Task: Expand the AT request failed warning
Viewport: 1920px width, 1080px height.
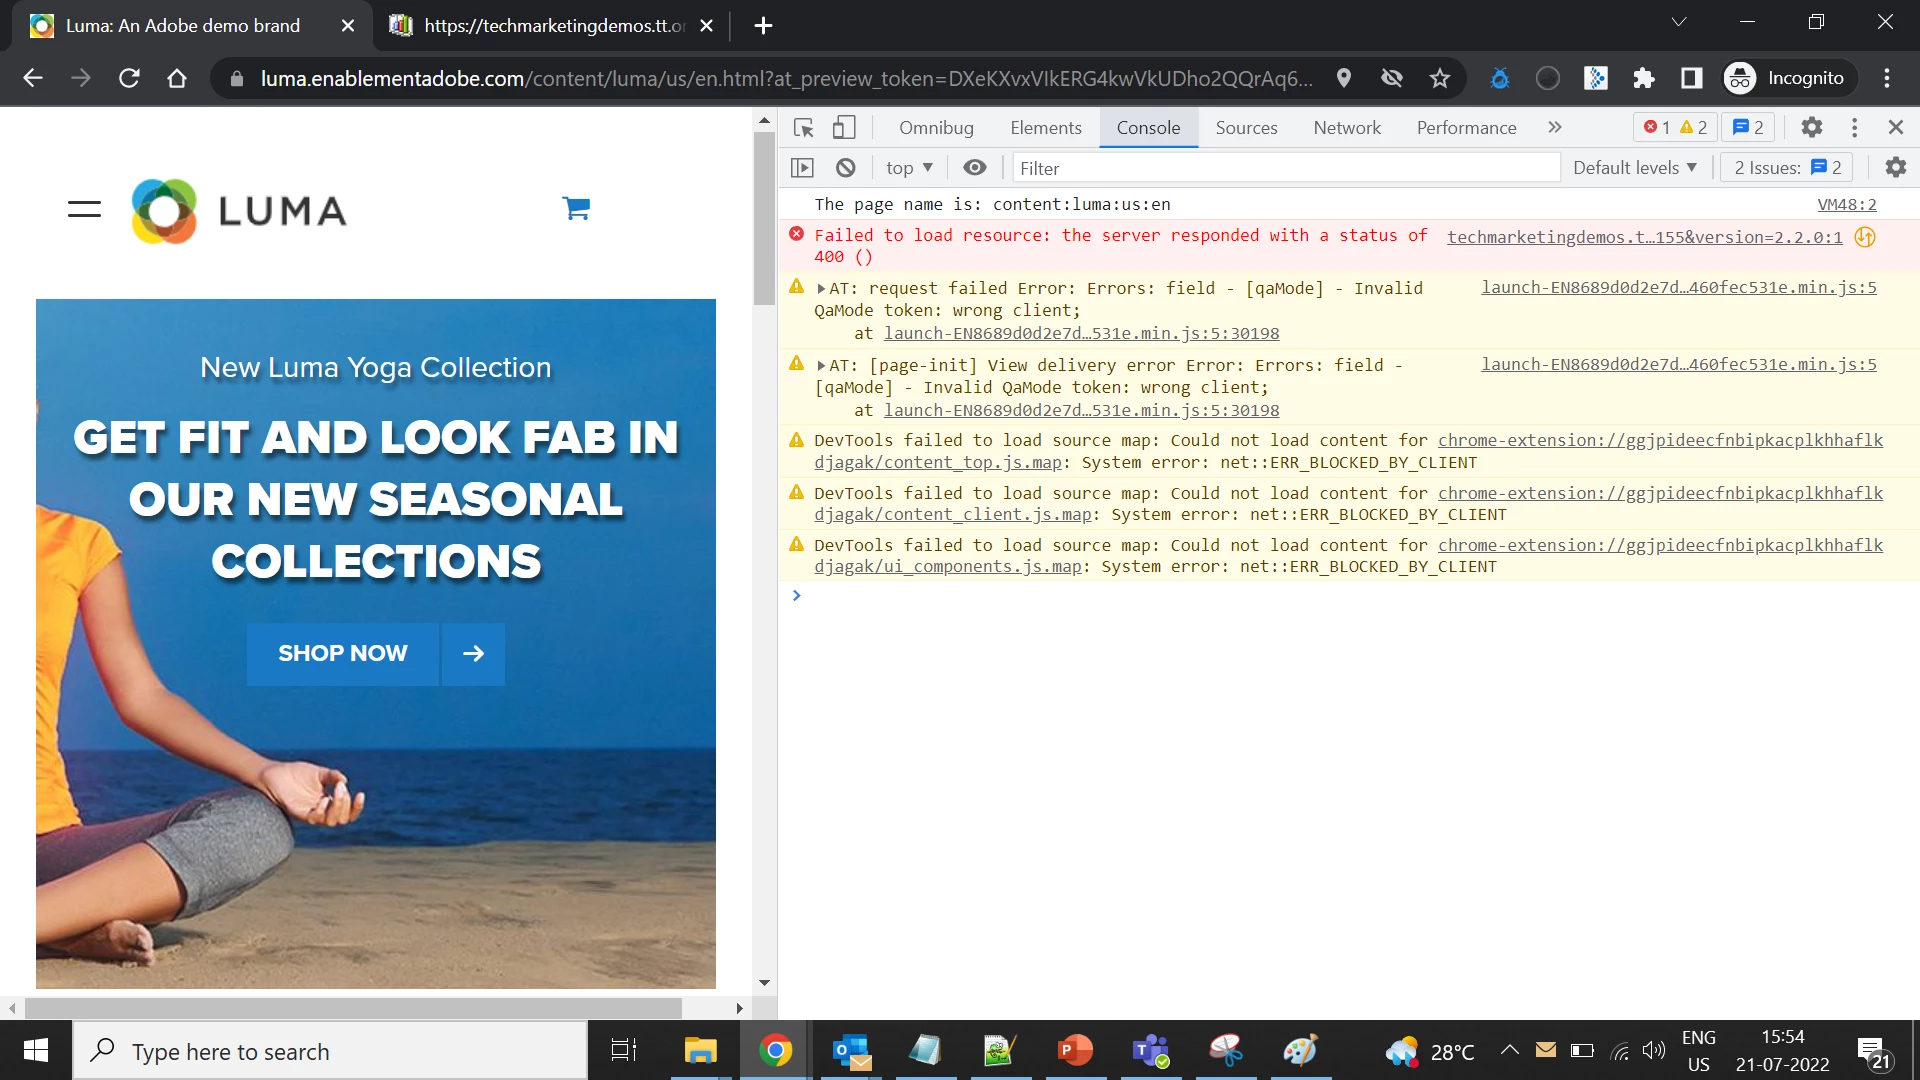Action: pos(821,289)
